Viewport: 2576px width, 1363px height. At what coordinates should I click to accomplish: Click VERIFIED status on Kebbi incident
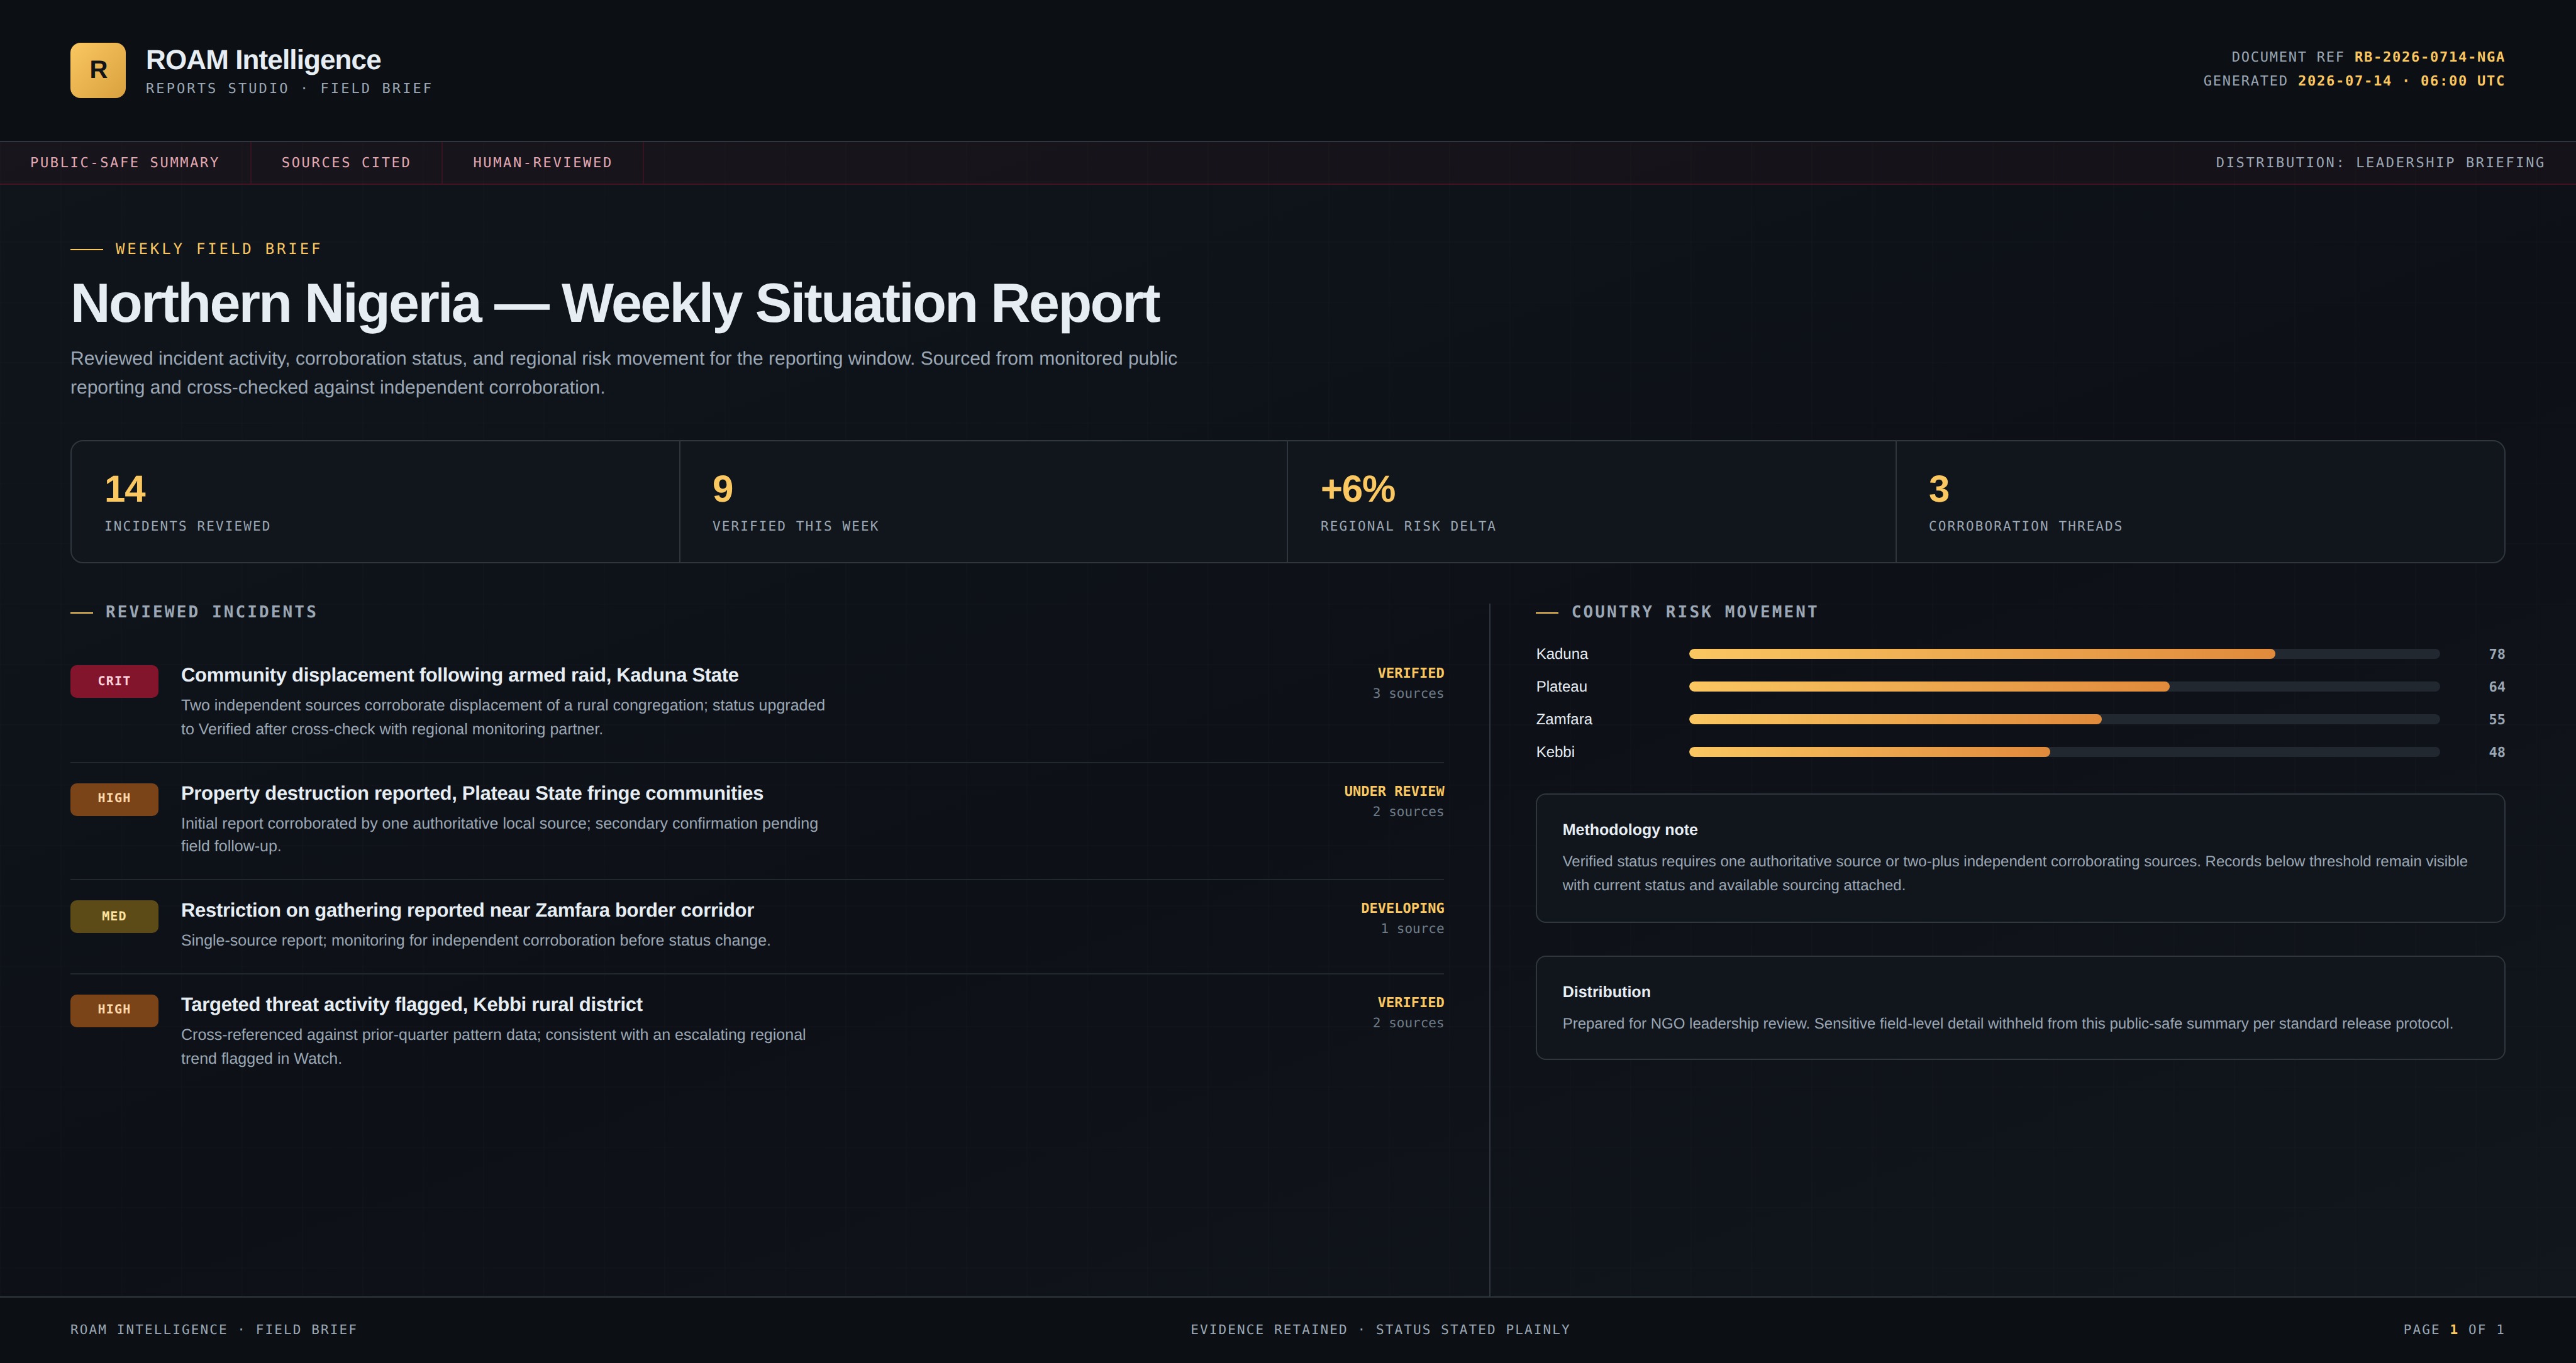pyautogui.click(x=1410, y=1002)
